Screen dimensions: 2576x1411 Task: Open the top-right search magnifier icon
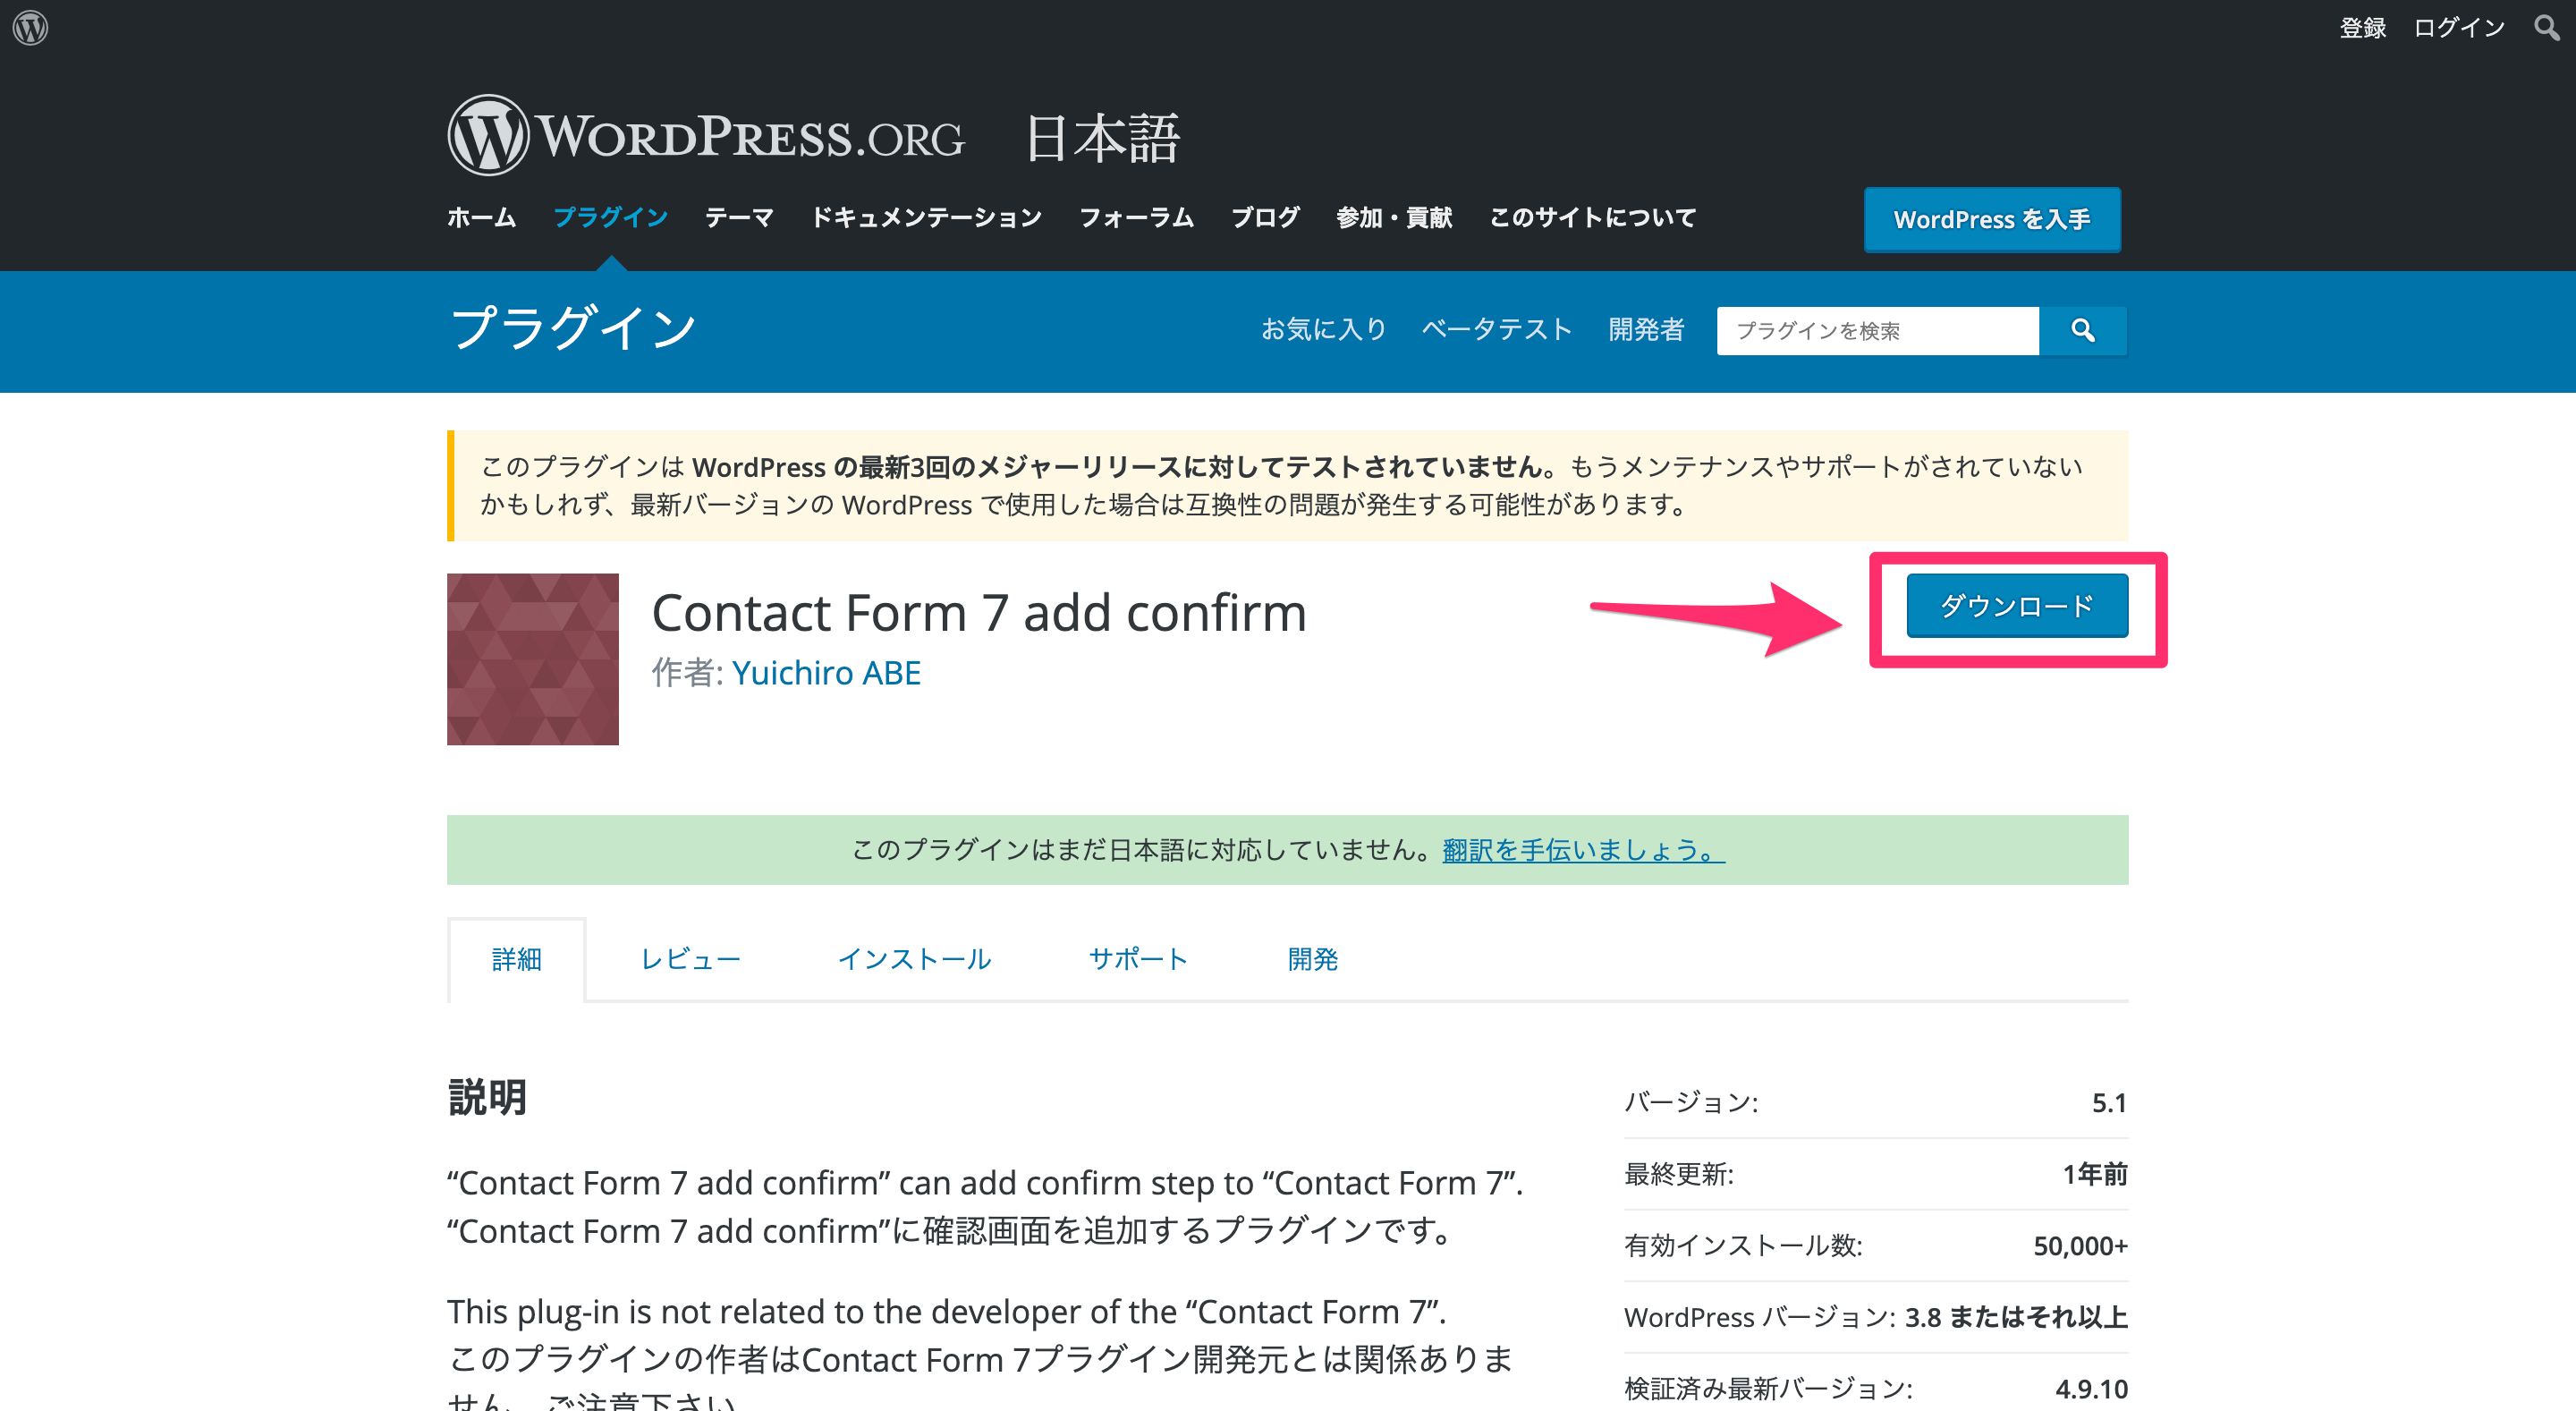(2546, 27)
